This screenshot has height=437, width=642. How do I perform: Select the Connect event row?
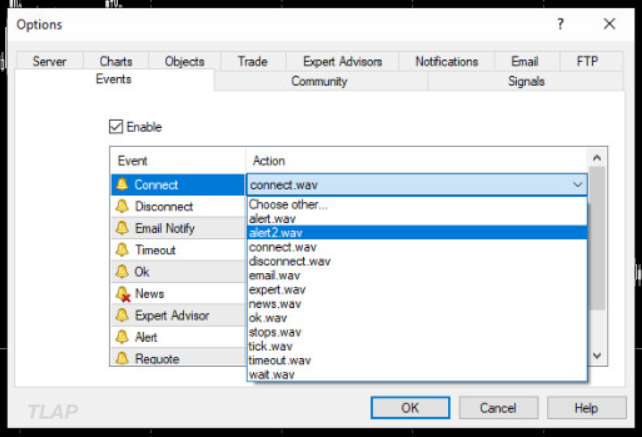coord(178,185)
